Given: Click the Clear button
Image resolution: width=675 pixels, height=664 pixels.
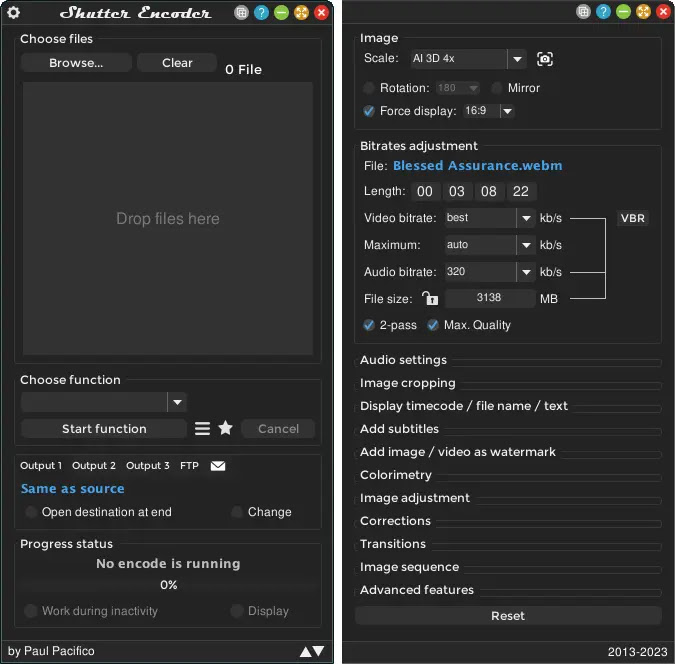Looking at the screenshot, I should point(177,63).
